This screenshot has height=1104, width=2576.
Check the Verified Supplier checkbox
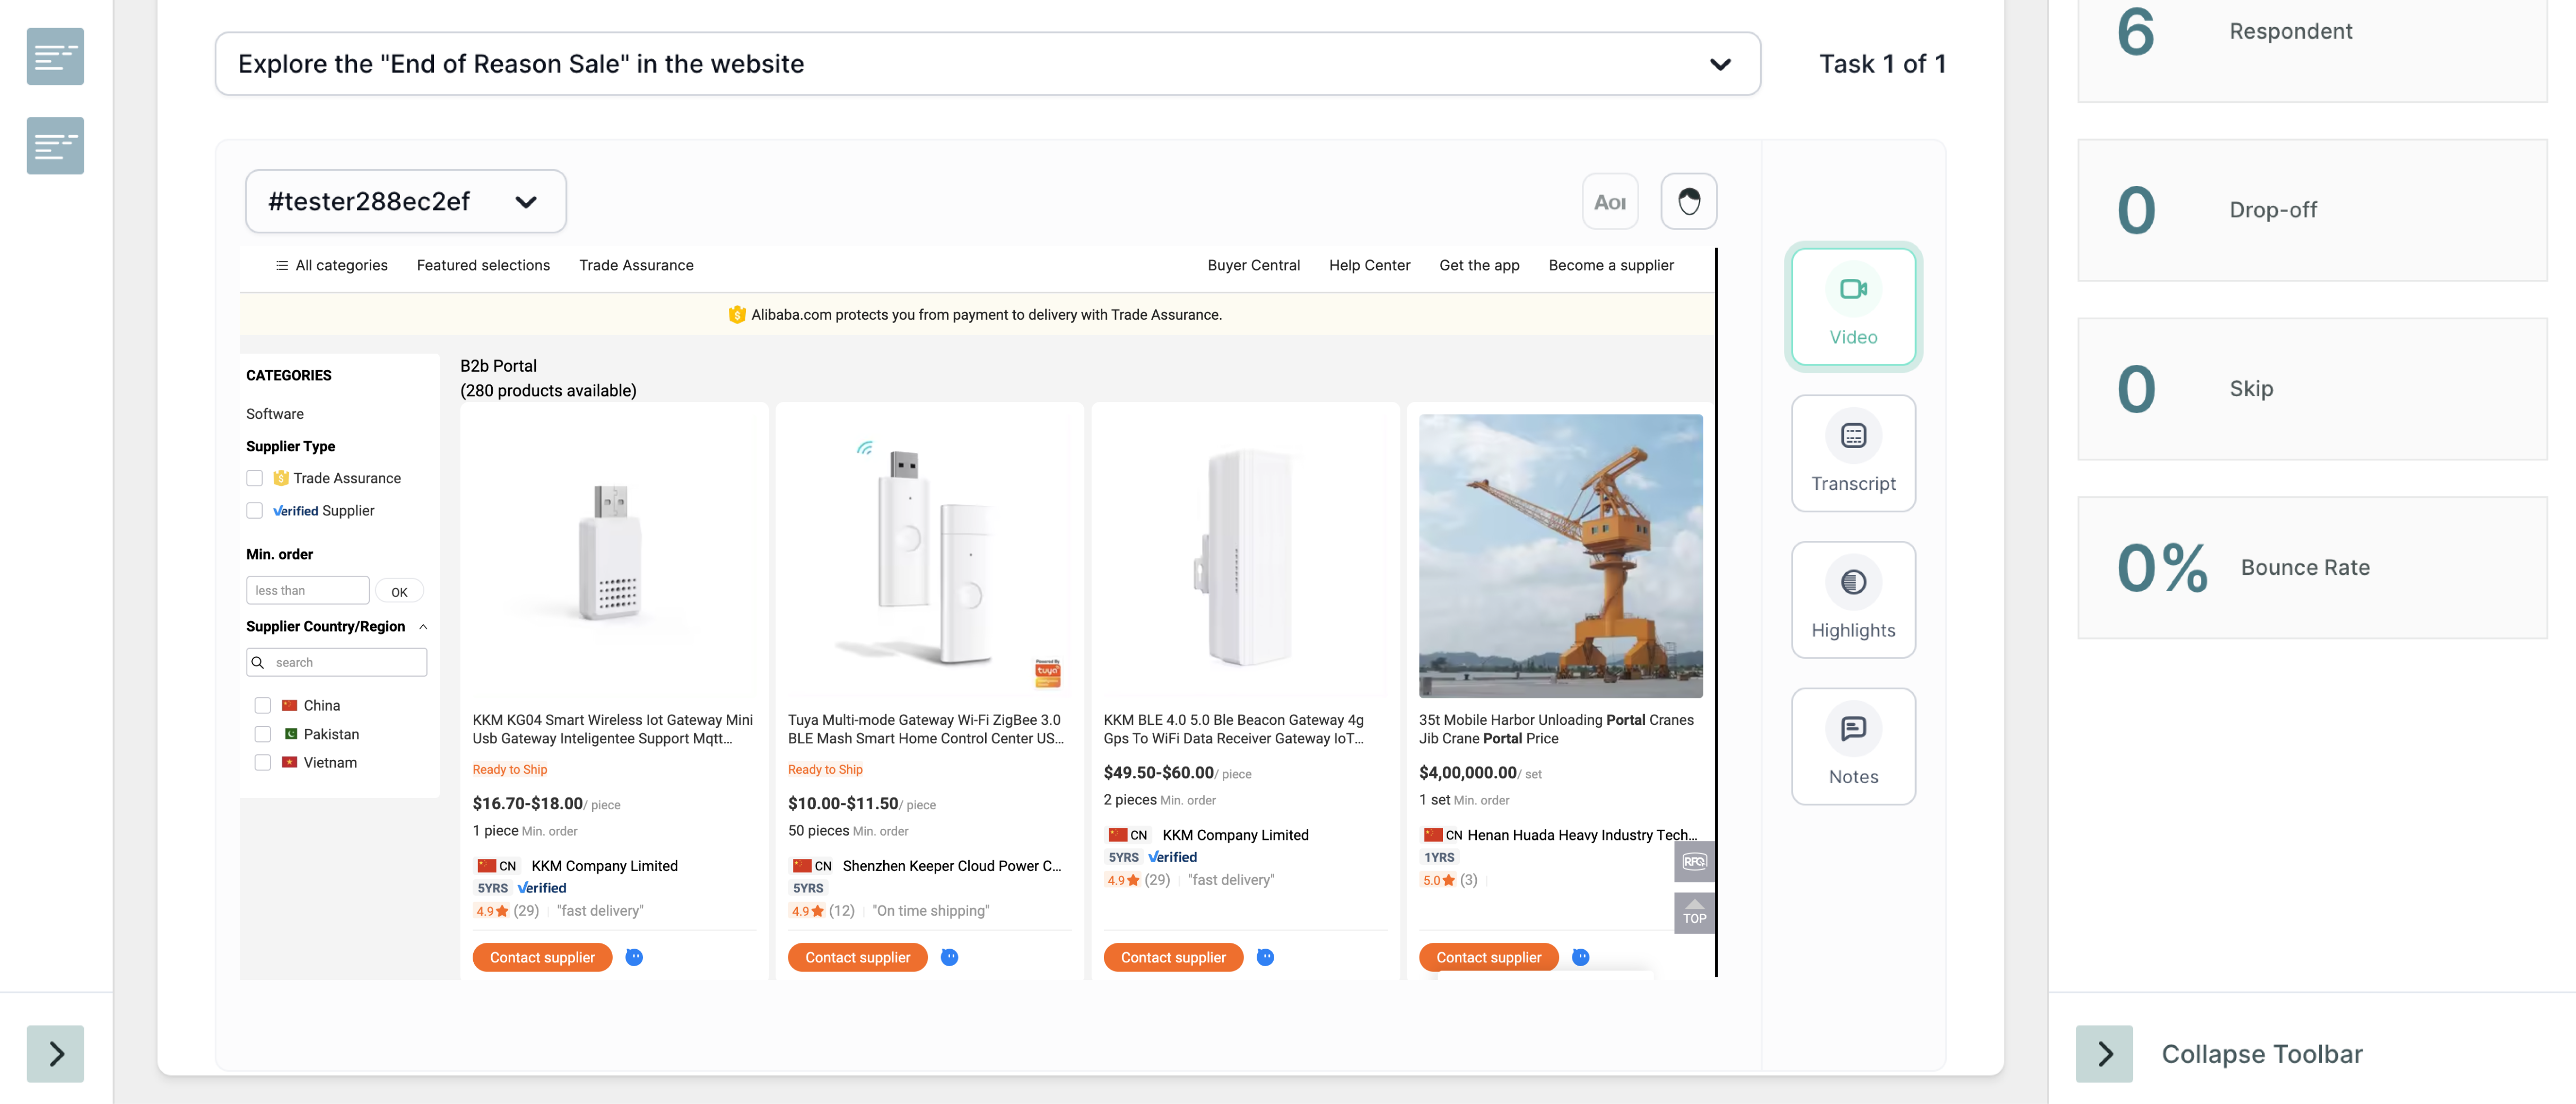tap(255, 511)
